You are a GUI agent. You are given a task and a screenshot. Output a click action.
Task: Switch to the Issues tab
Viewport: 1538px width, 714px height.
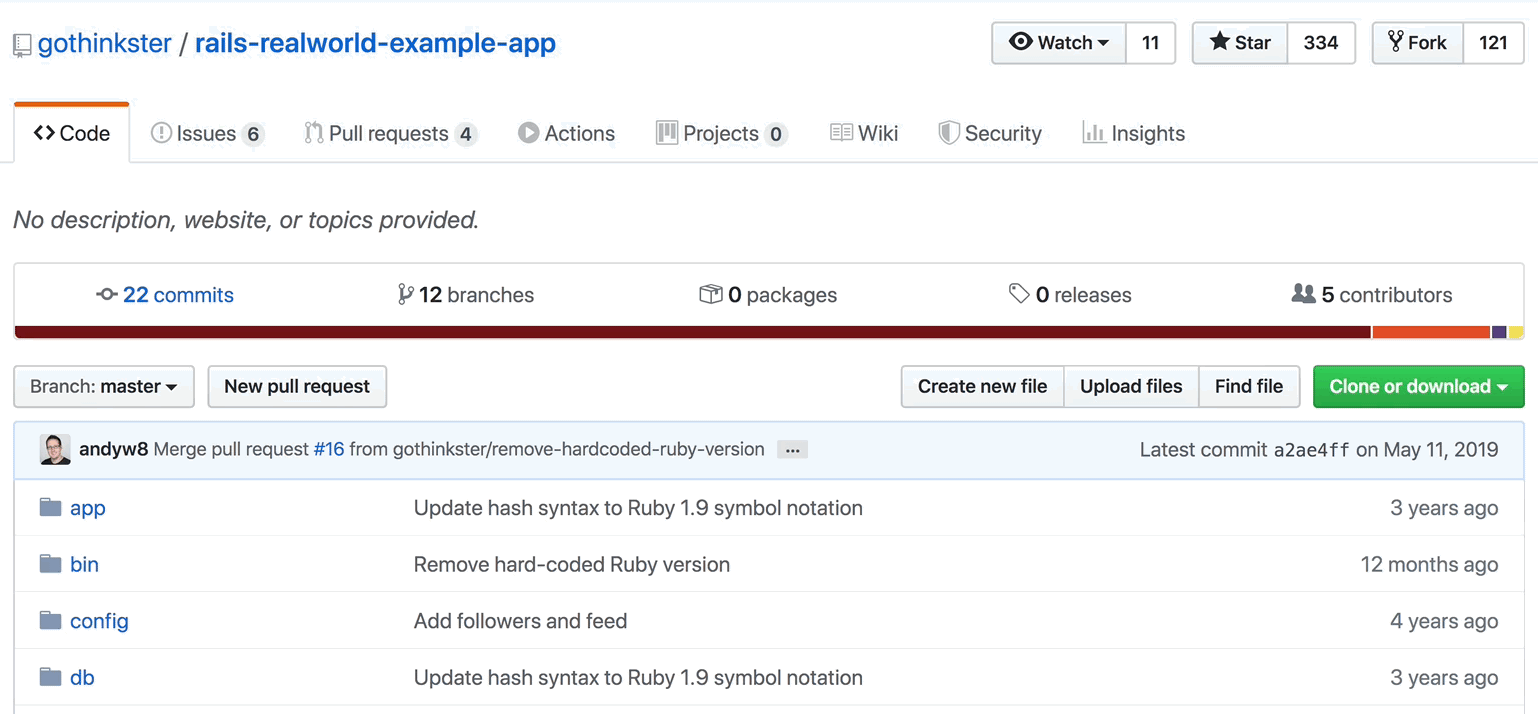point(206,133)
